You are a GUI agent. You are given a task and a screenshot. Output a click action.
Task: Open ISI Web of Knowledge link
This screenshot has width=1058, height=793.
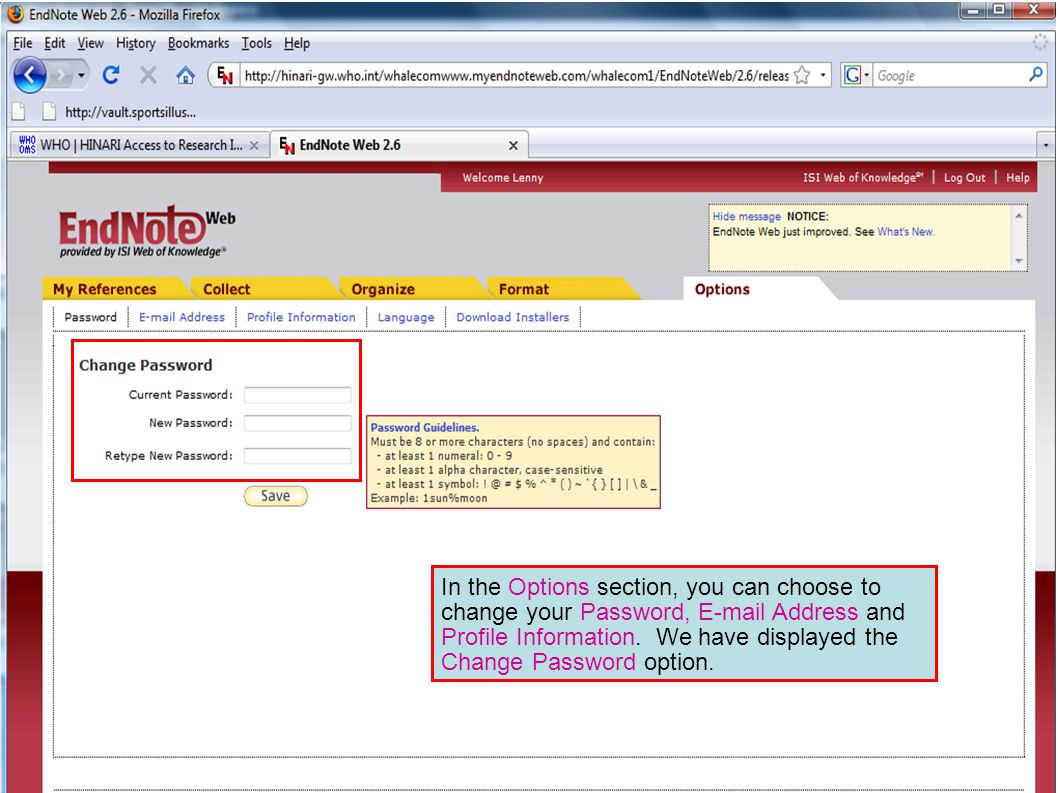click(x=862, y=177)
